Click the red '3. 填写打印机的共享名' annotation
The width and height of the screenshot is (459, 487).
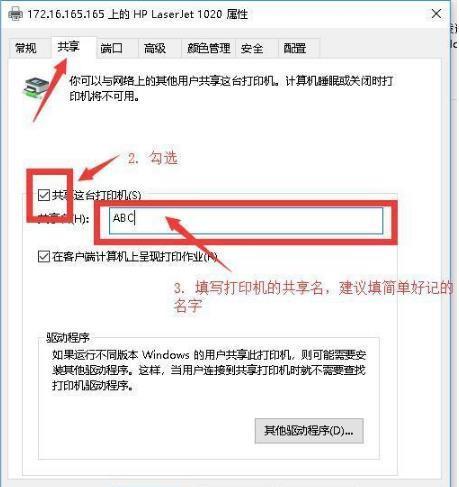(x=313, y=296)
